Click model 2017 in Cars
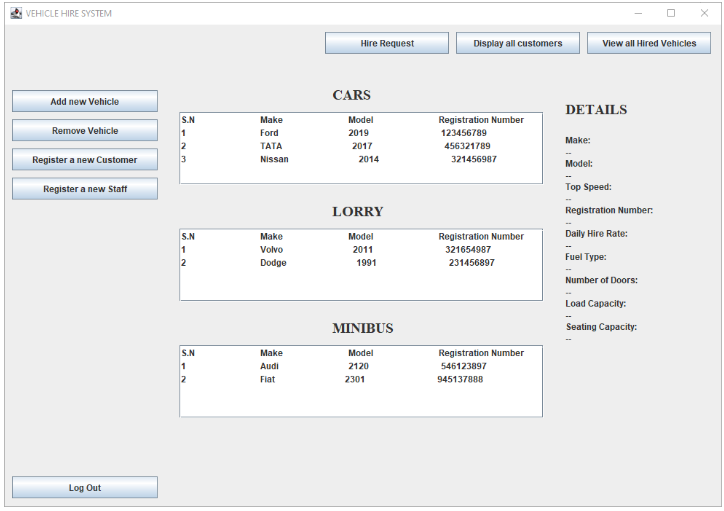The width and height of the screenshot is (724, 511). click(362, 146)
